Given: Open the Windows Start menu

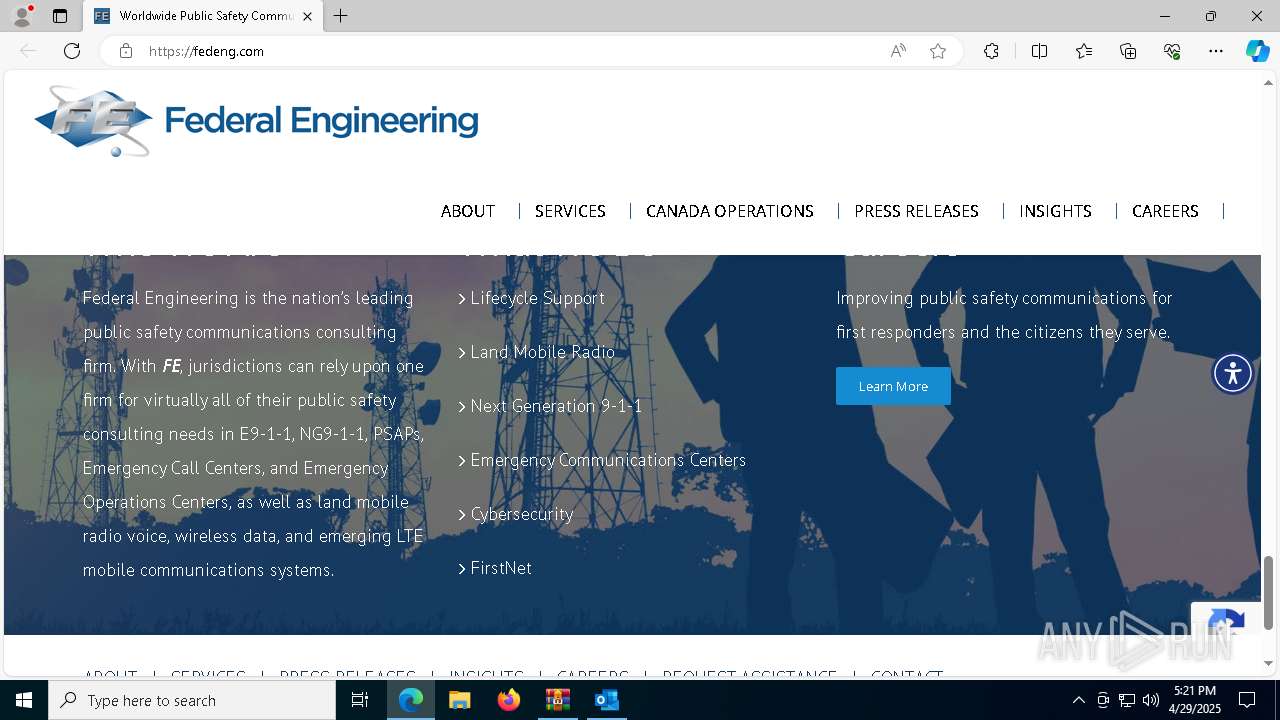Looking at the screenshot, I should pyautogui.click(x=24, y=700).
